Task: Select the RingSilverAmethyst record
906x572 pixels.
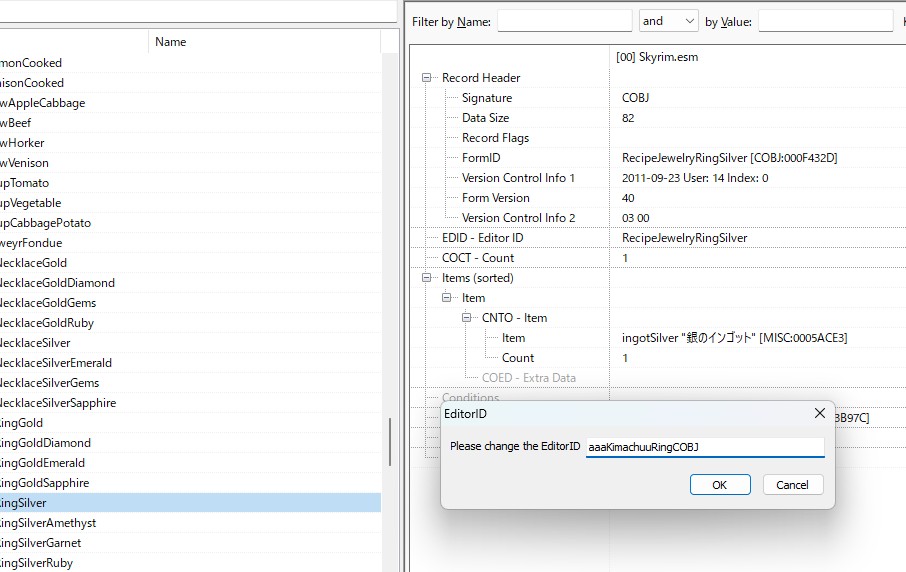Action: [48, 523]
